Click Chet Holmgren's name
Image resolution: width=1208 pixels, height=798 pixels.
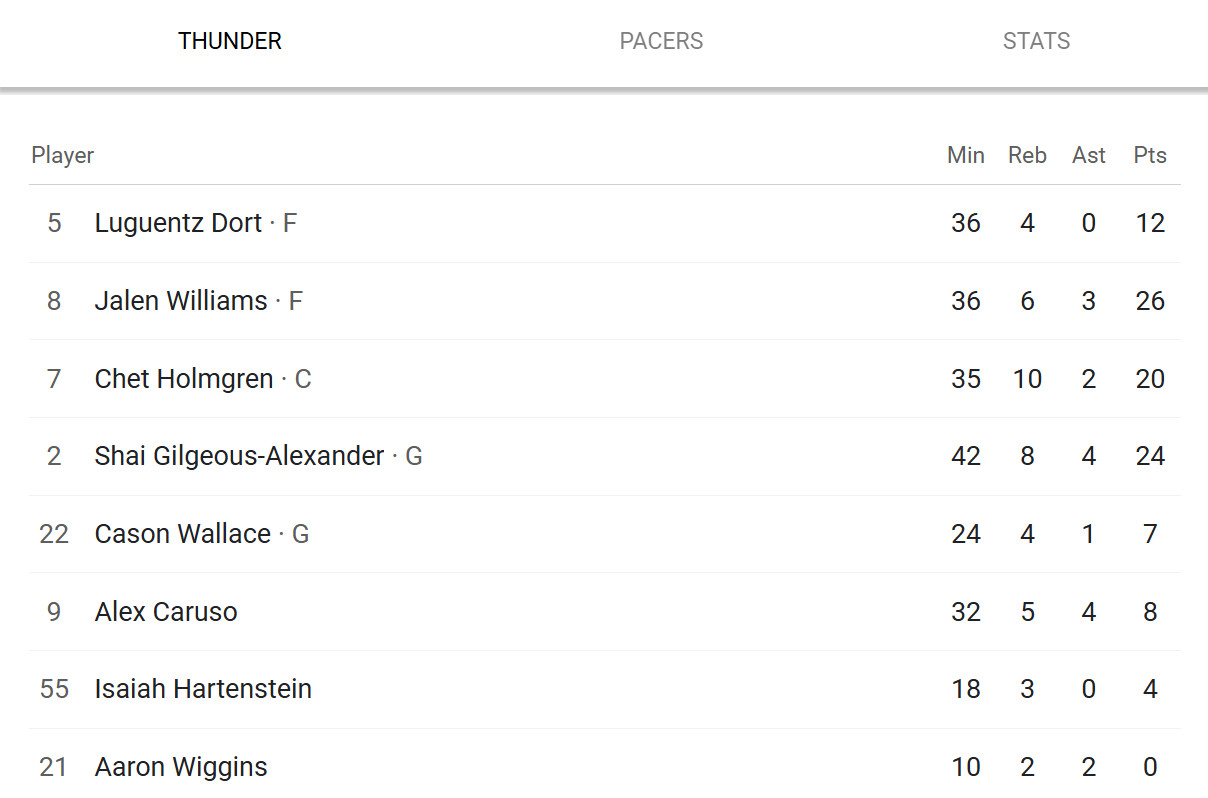184,378
